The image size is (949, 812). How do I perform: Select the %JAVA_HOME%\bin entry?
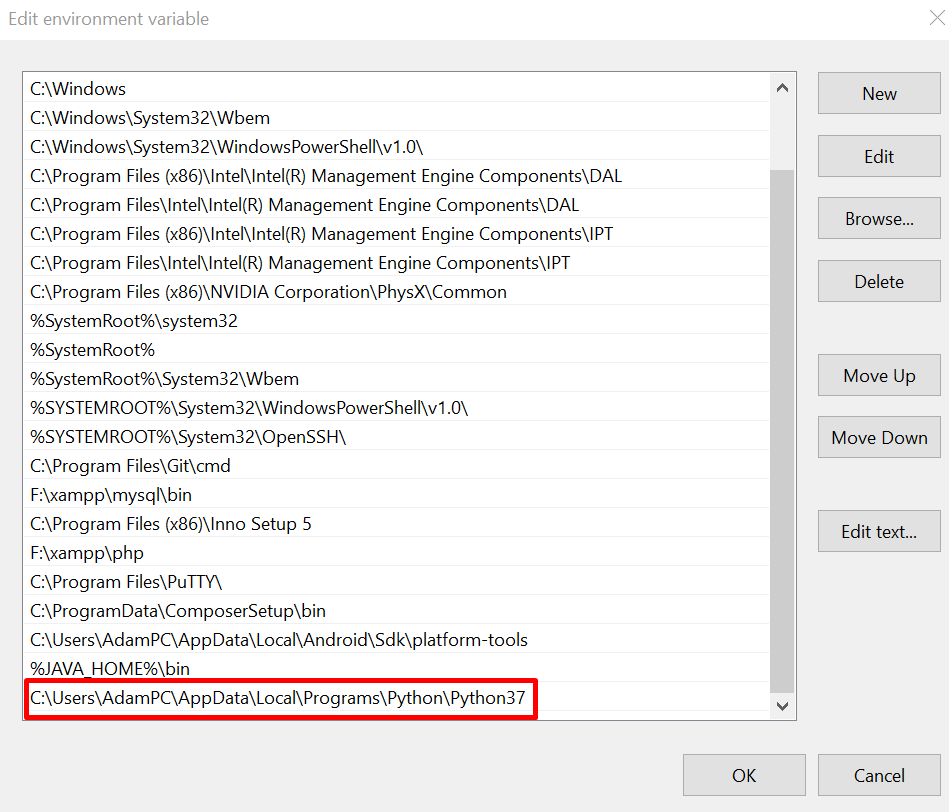tap(200, 668)
